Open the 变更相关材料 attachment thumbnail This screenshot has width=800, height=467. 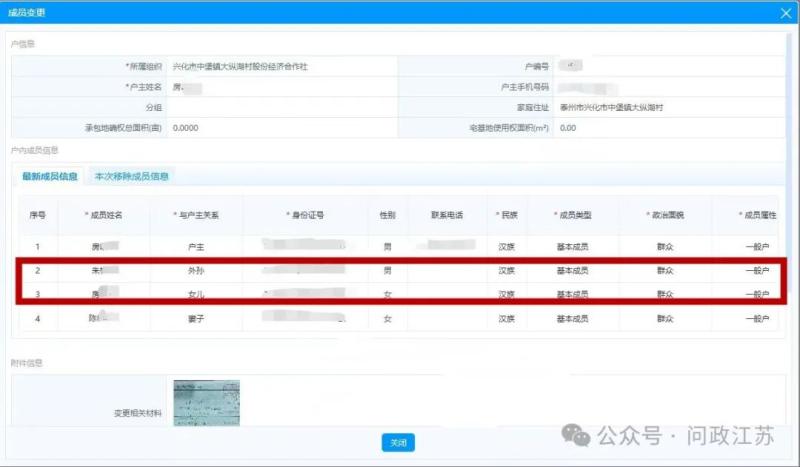coord(206,403)
